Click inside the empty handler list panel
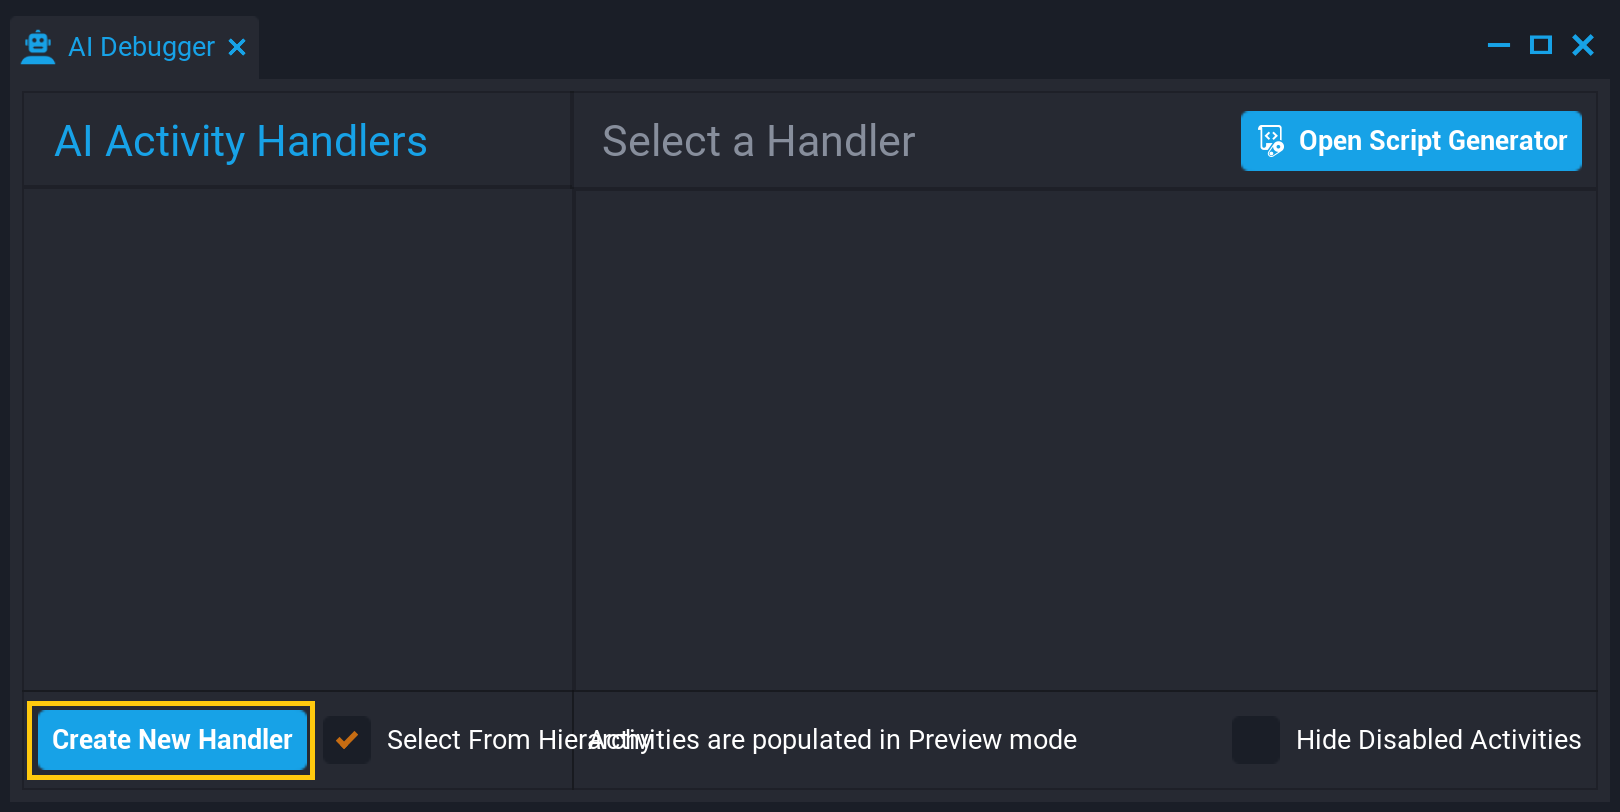The width and height of the screenshot is (1620, 812). [x=297, y=440]
